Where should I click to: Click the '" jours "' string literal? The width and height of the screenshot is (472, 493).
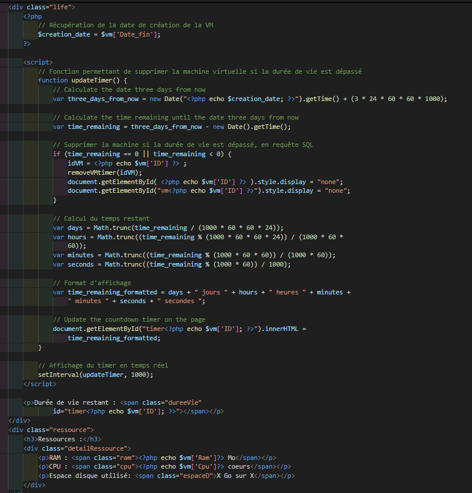pos(211,293)
